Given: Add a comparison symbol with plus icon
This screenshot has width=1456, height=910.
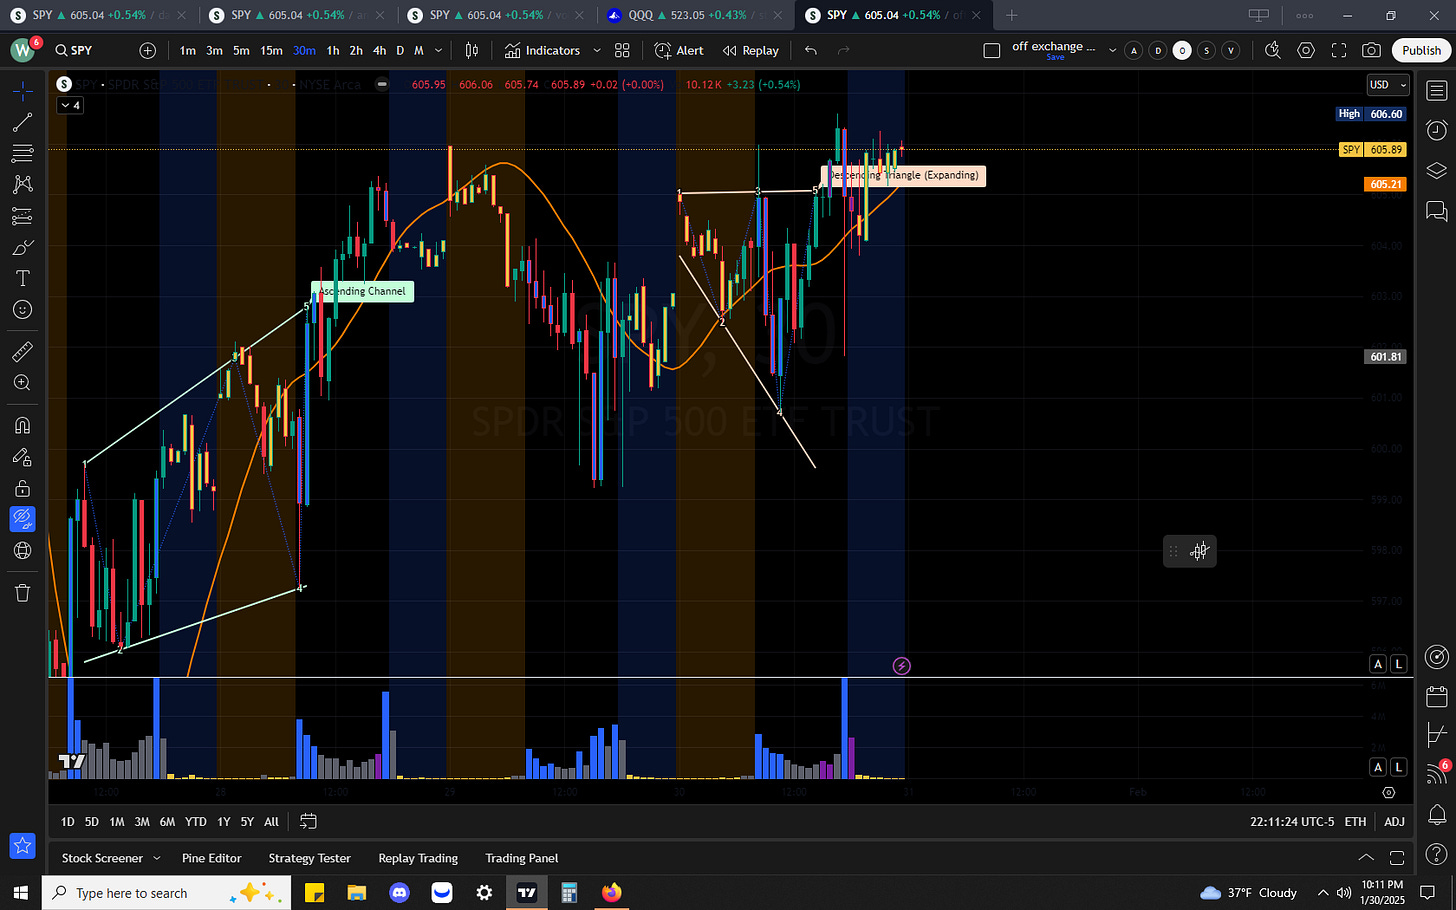Looking at the screenshot, I should click(148, 50).
